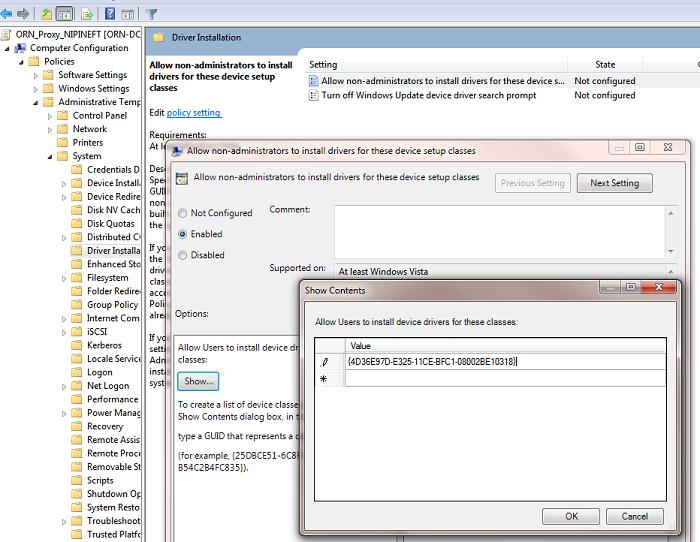Click the Back arrow toolbar icon
Viewport: 700px width, 542px height.
pos(7,14)
